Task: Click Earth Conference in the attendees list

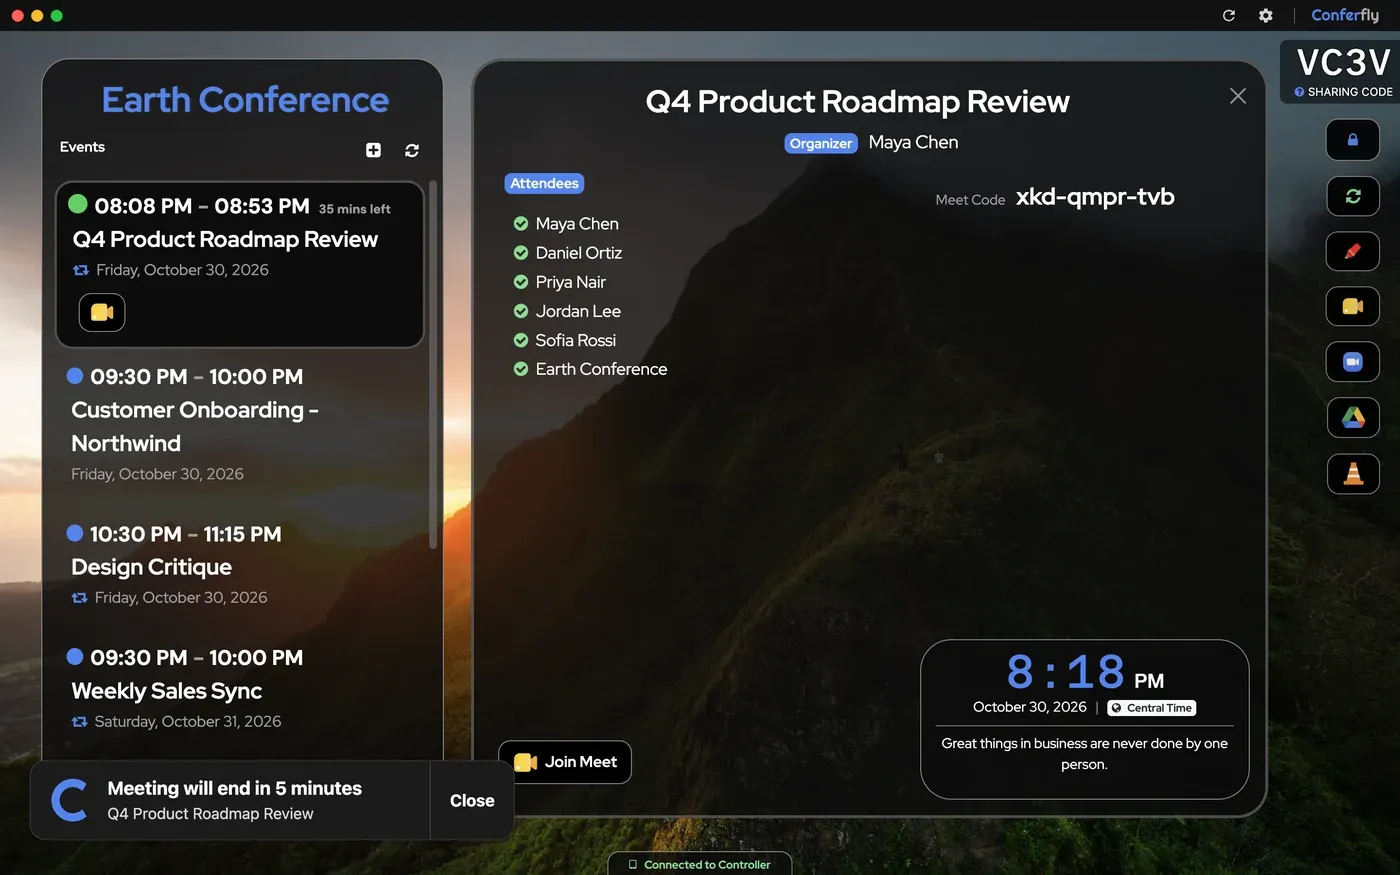Action: coord(601,369)
